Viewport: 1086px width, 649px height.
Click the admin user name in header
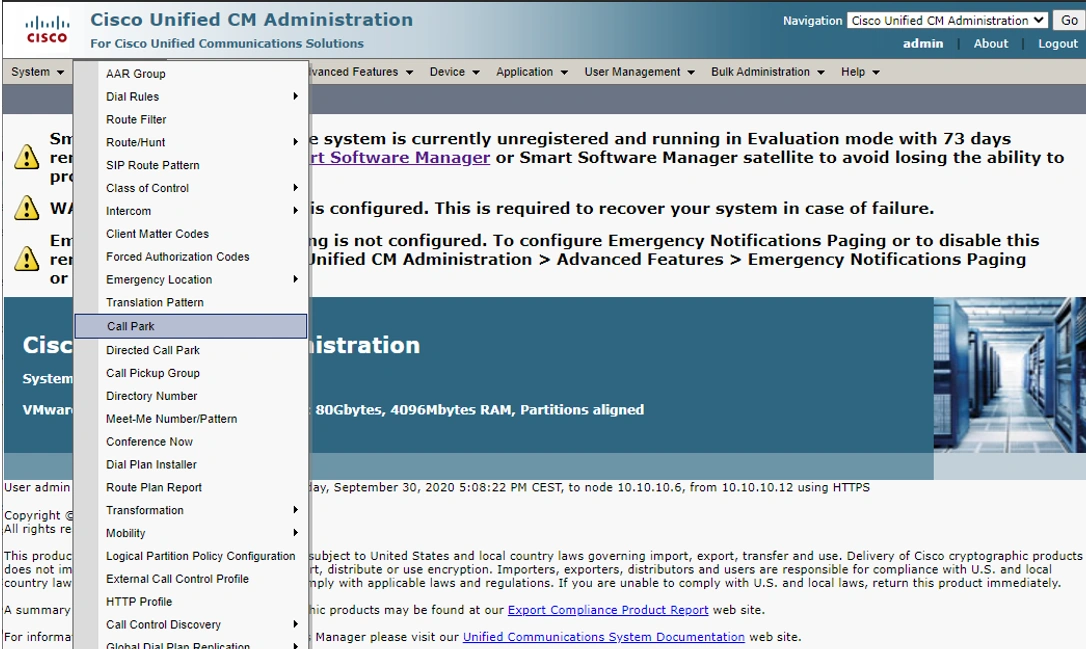click(x=923, y=43)
